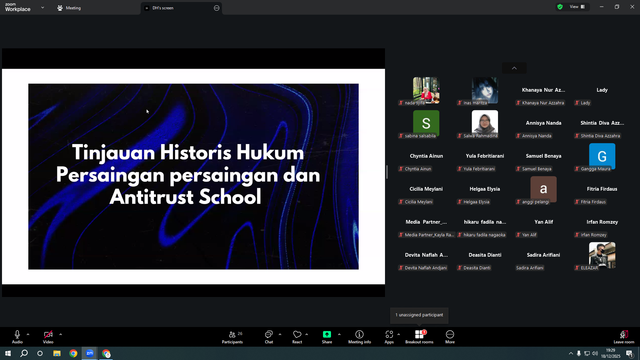Click Leave room
The image size is (640, 360).
pos(624,337)
